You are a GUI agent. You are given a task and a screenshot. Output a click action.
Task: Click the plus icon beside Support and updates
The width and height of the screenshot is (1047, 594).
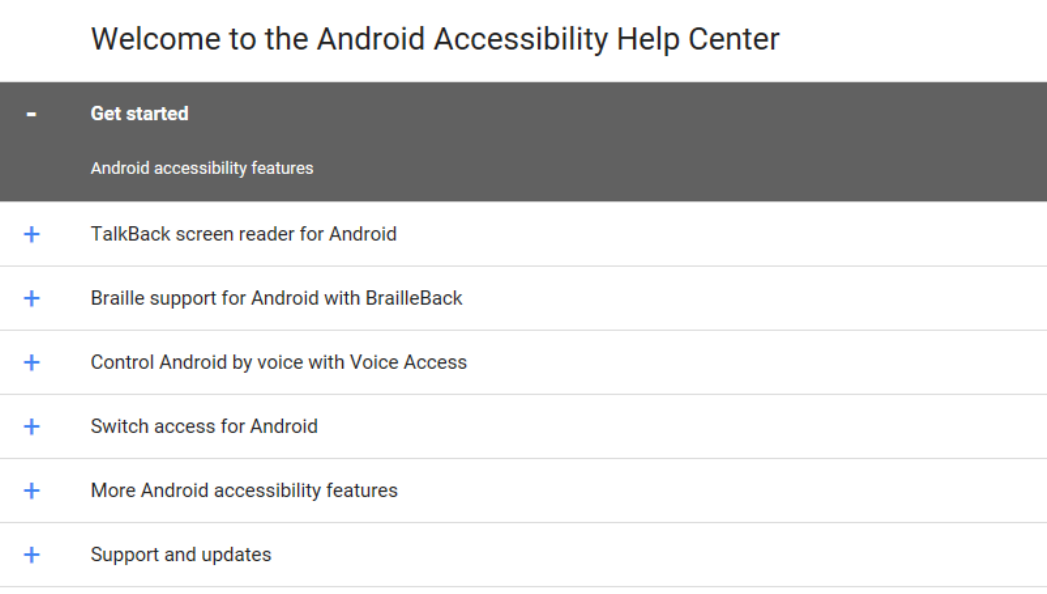coord(31,555)
